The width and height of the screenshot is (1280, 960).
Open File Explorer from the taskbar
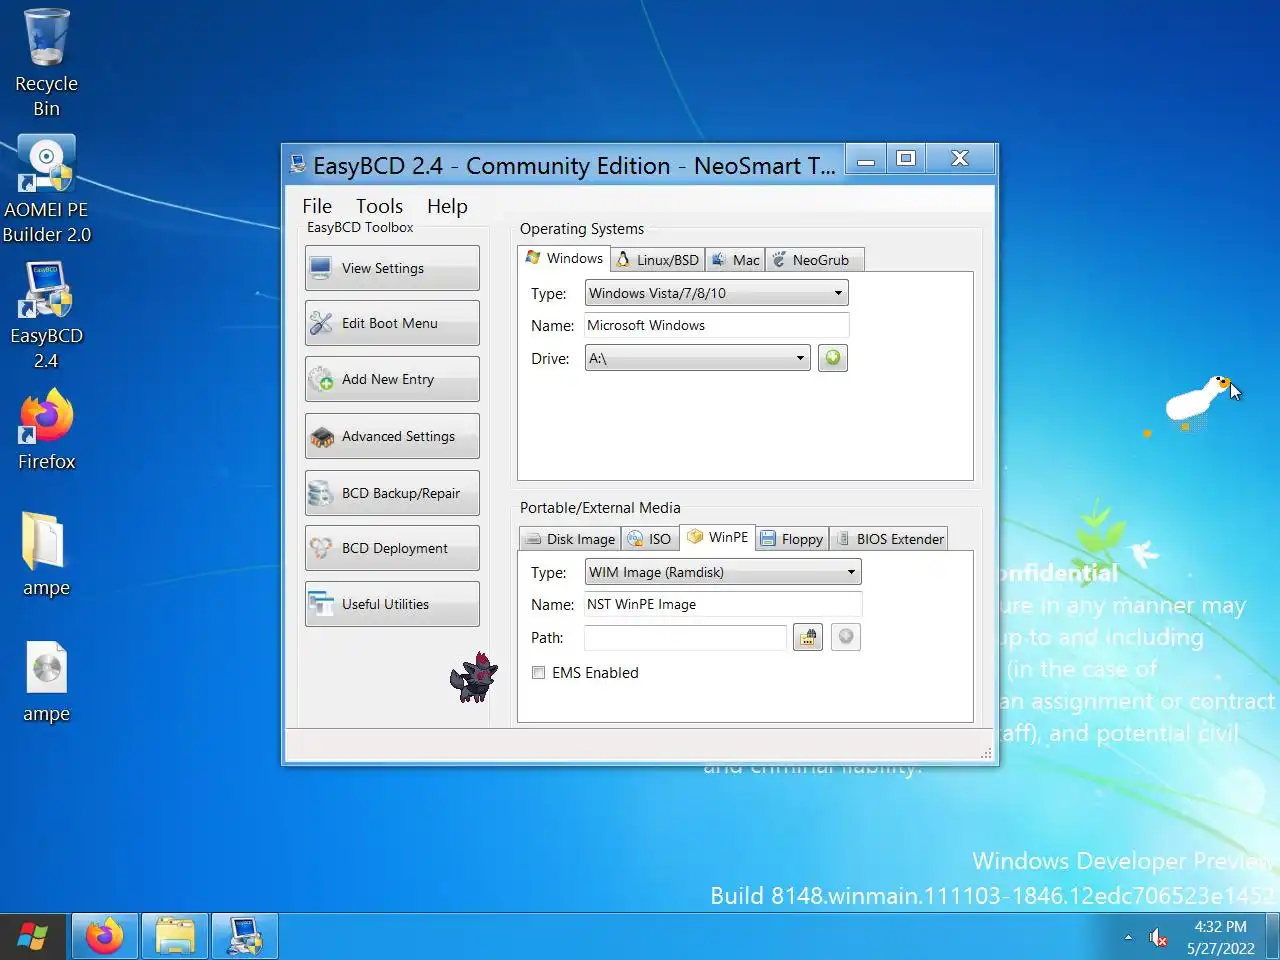click(175, 937)
